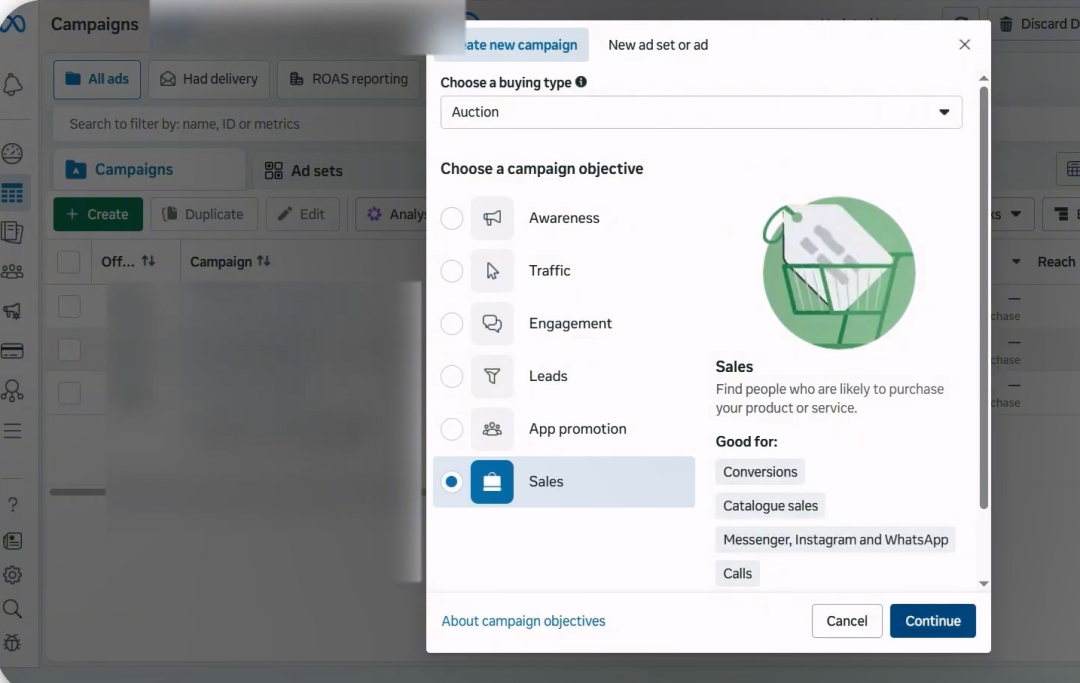
Task: Click the green Create button
Action: pyautogui.click(x=98, y=214)
